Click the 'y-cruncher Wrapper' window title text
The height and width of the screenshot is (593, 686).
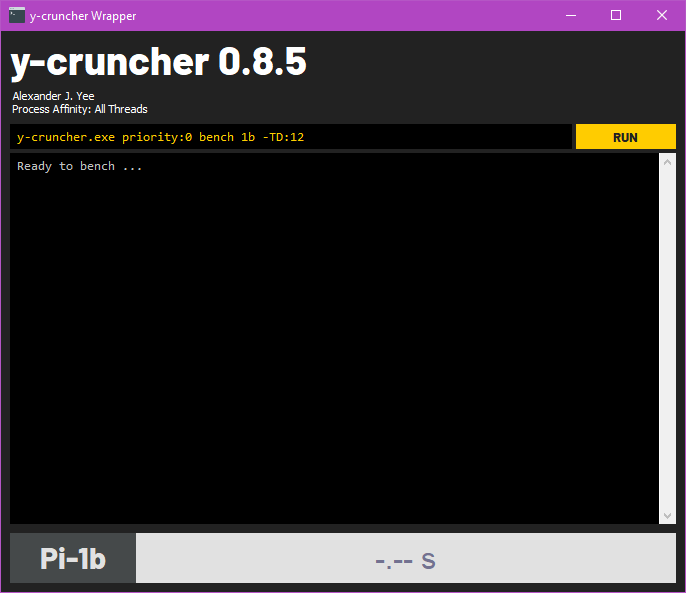tap(83, 16)
